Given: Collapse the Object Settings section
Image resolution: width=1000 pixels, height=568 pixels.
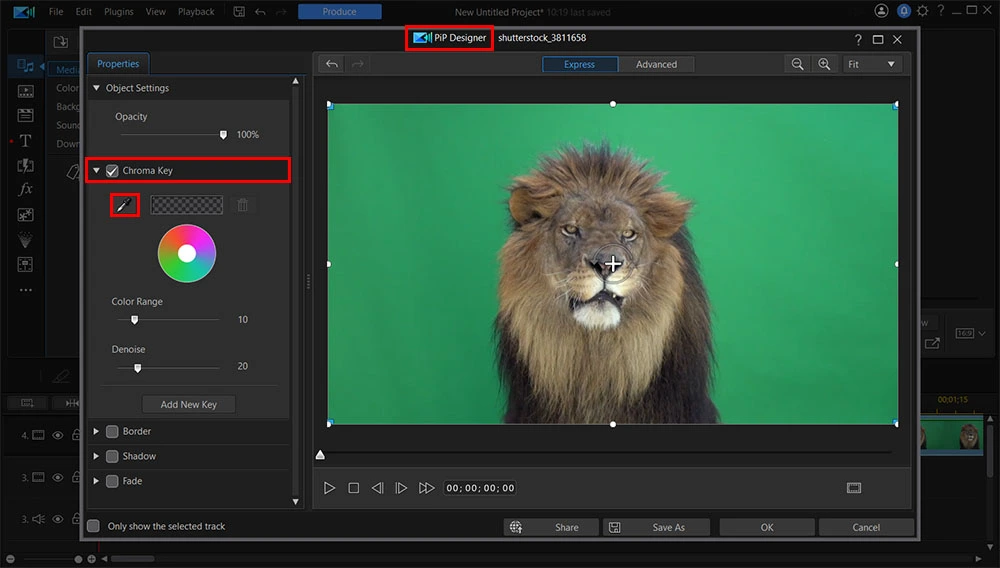Looking at the screenshot, I should pos(96,88).
